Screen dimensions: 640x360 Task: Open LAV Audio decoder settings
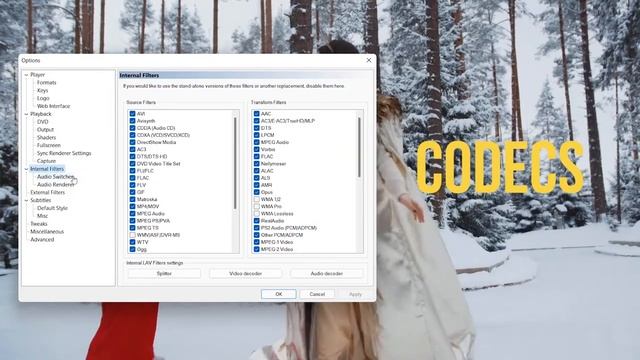pyautogui.click(x=327, y=273)
